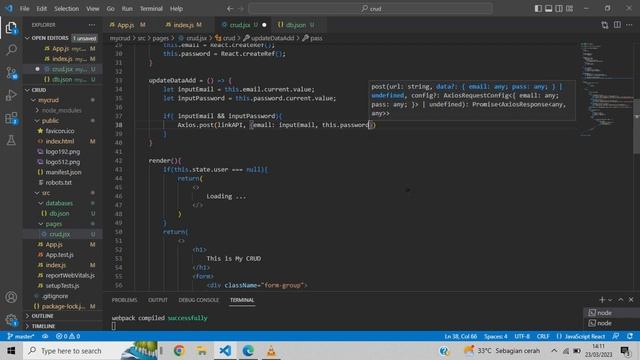Collapse the CRUD workspace folder section
The width and height of the screenshot is (640, 360).
click(62, 90)
